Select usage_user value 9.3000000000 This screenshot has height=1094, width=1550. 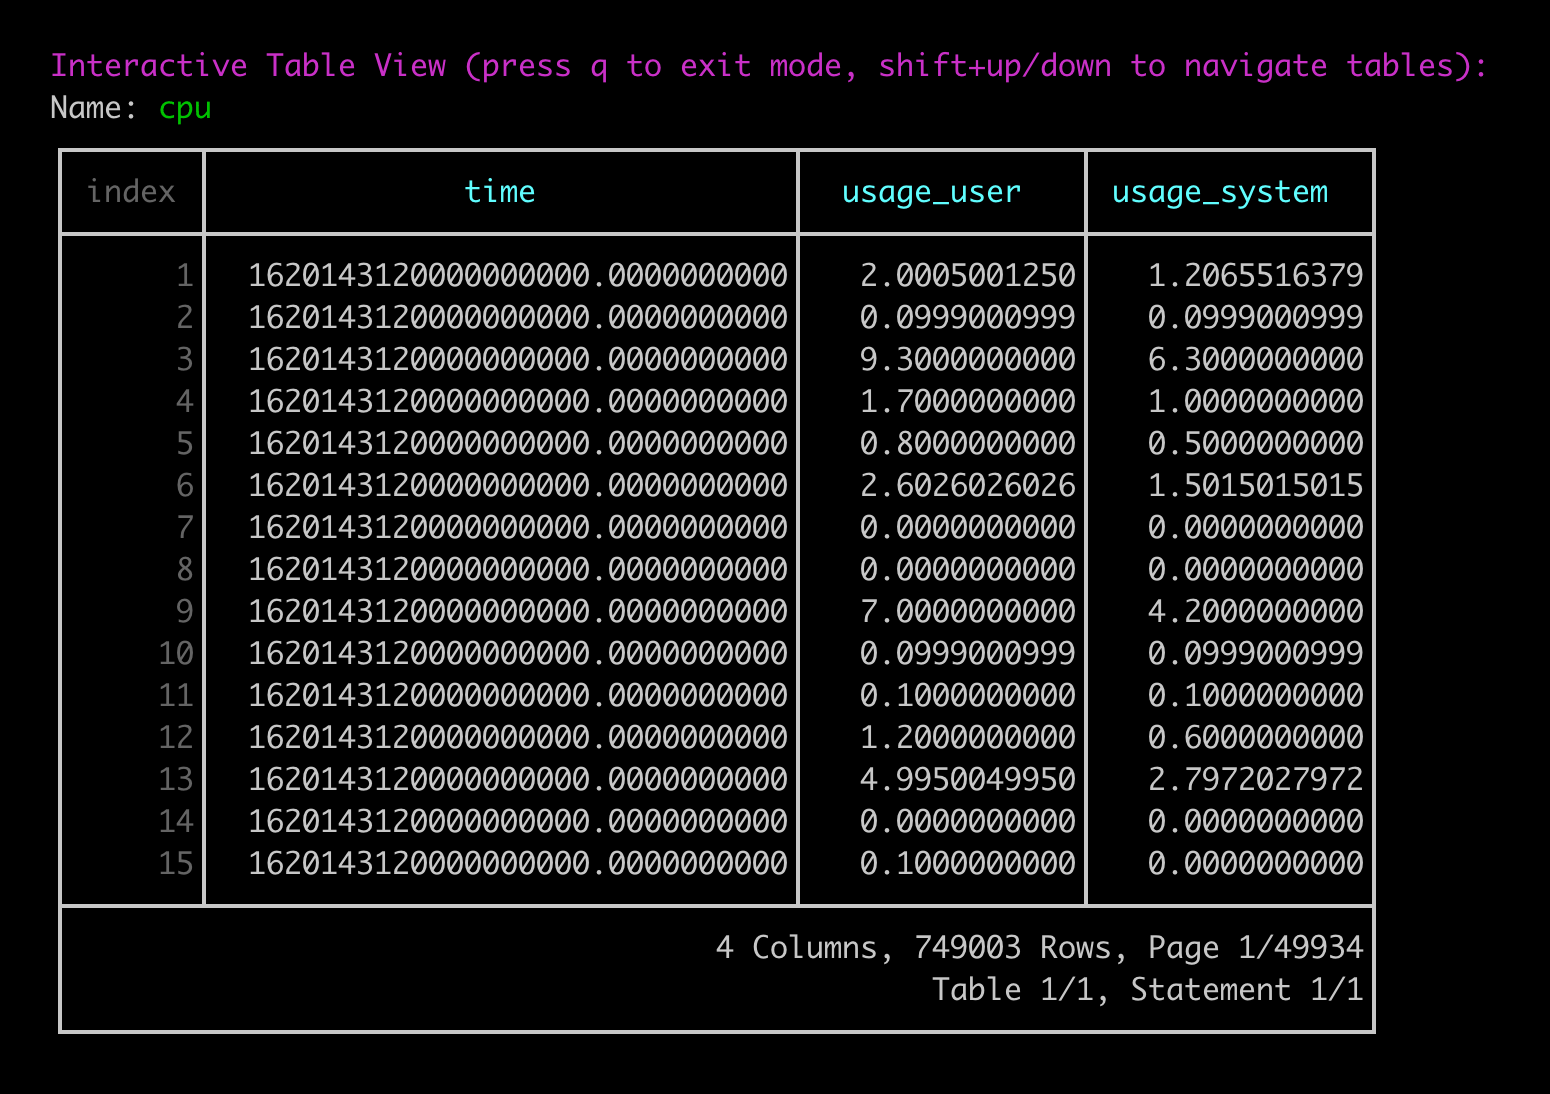pyautogui.click(x=967, y=359)
